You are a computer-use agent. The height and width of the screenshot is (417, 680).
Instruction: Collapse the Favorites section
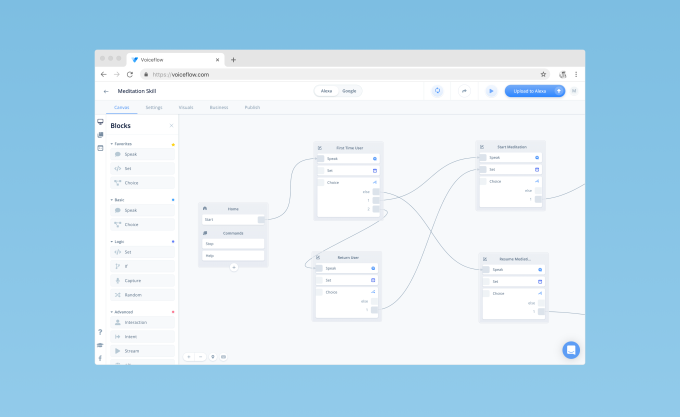[x=113, y=144]
